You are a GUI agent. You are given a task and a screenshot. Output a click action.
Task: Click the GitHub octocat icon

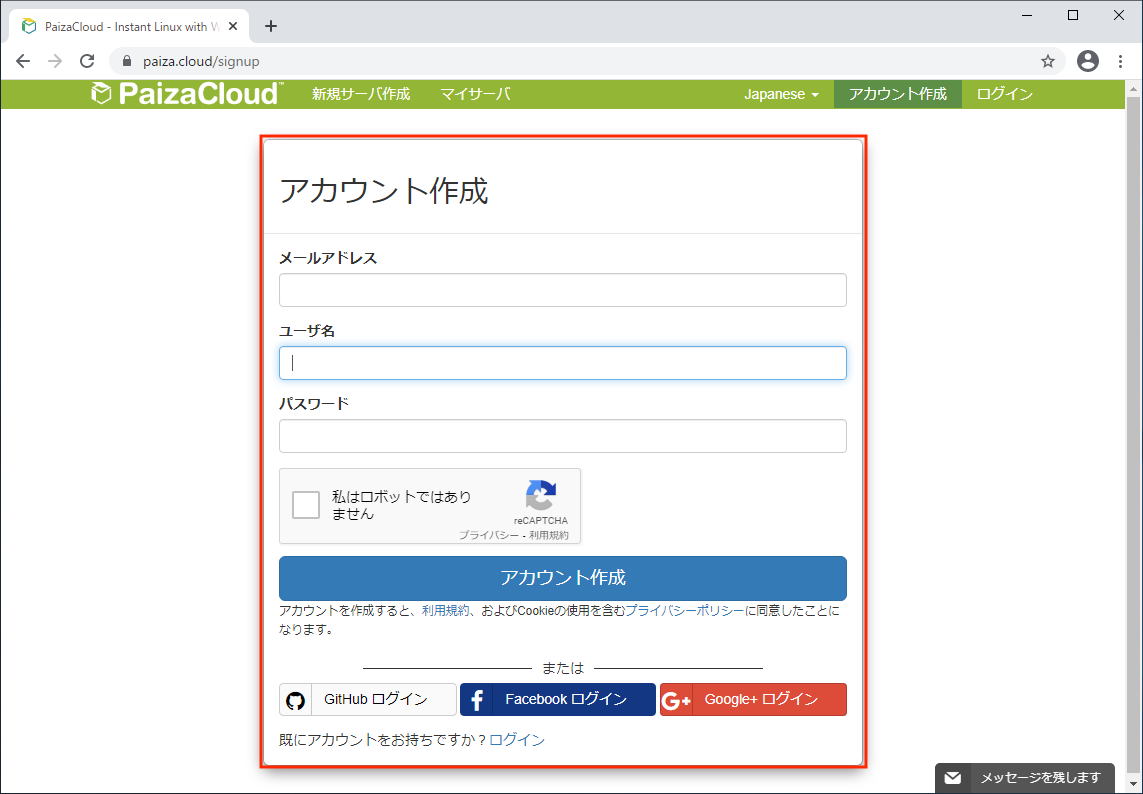[x=295, y=700]
